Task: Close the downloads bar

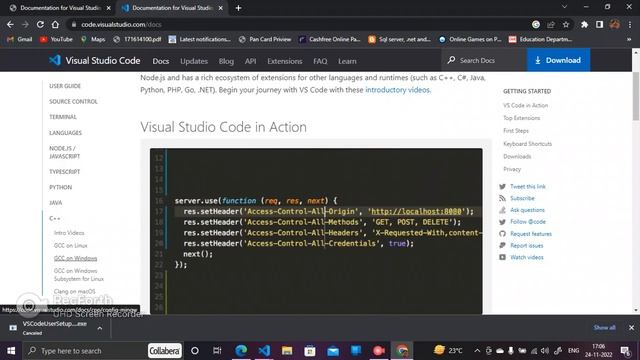Action: 631,328
